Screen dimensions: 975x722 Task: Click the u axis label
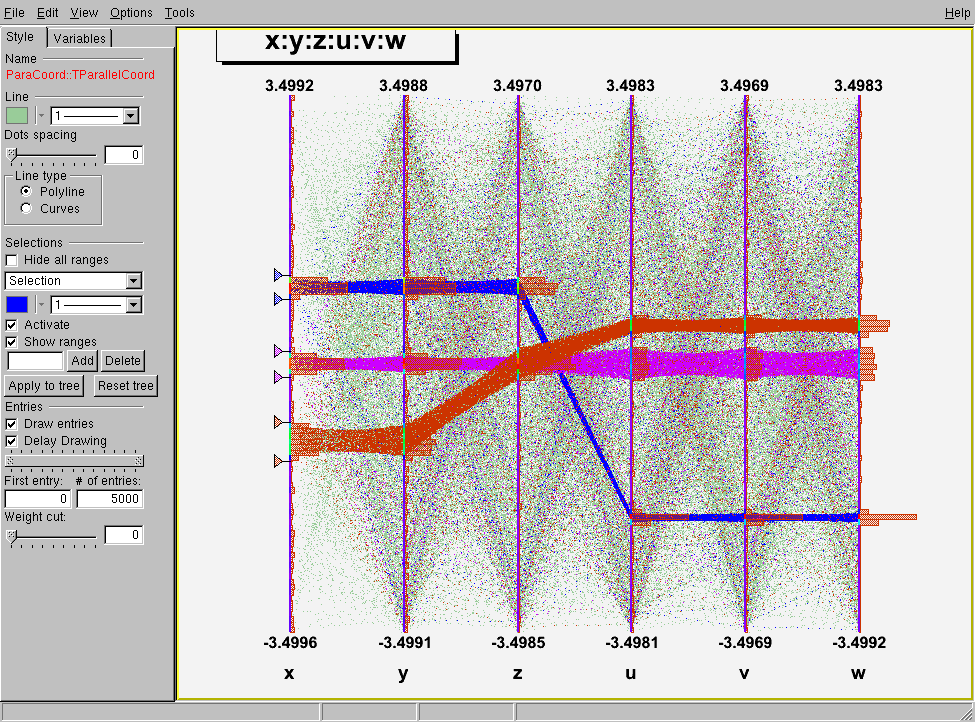coord(631,673)
